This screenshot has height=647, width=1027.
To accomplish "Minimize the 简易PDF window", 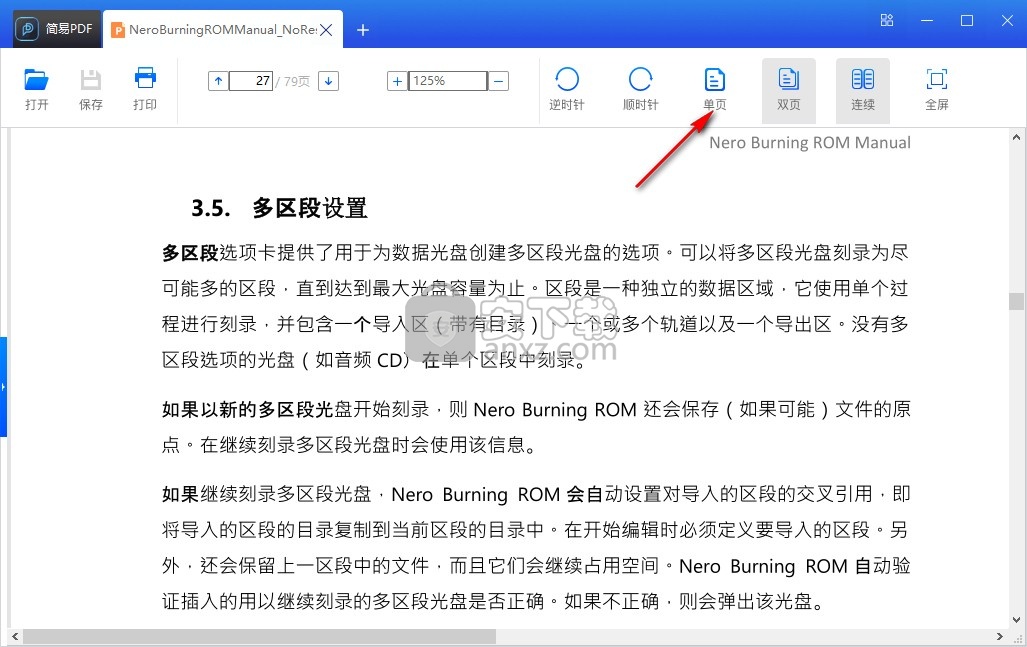I will 927,20.
